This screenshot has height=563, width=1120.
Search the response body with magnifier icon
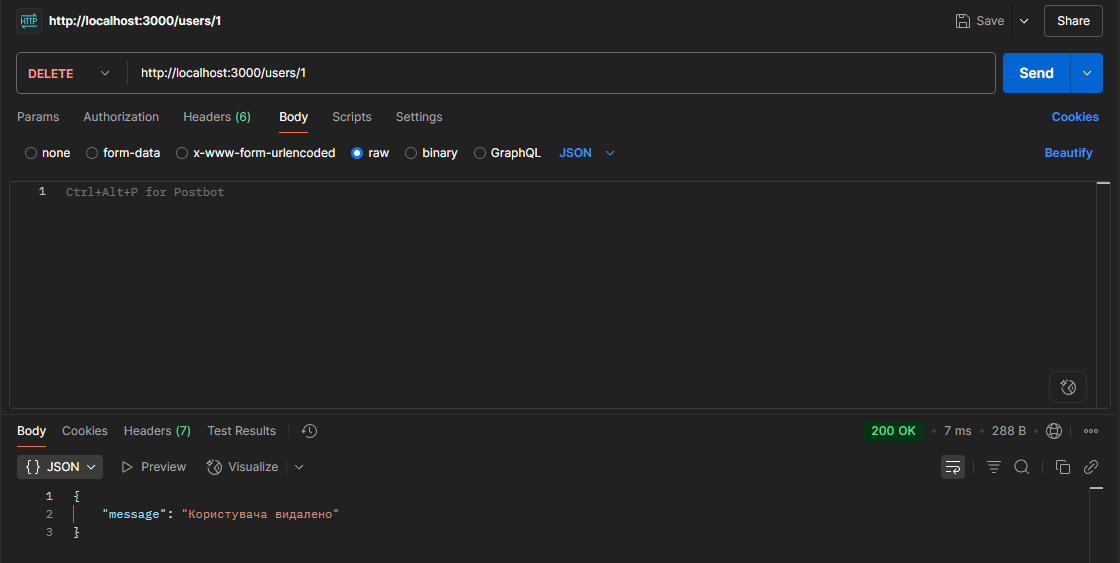coord(1022,467)
